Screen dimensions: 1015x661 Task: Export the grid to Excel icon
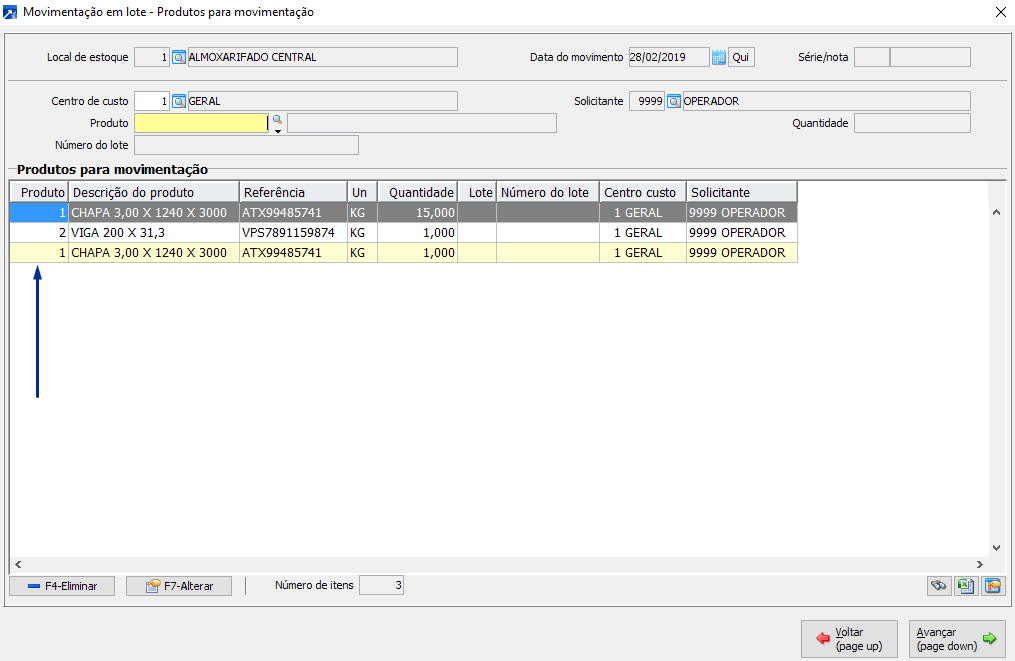[965, 586]
